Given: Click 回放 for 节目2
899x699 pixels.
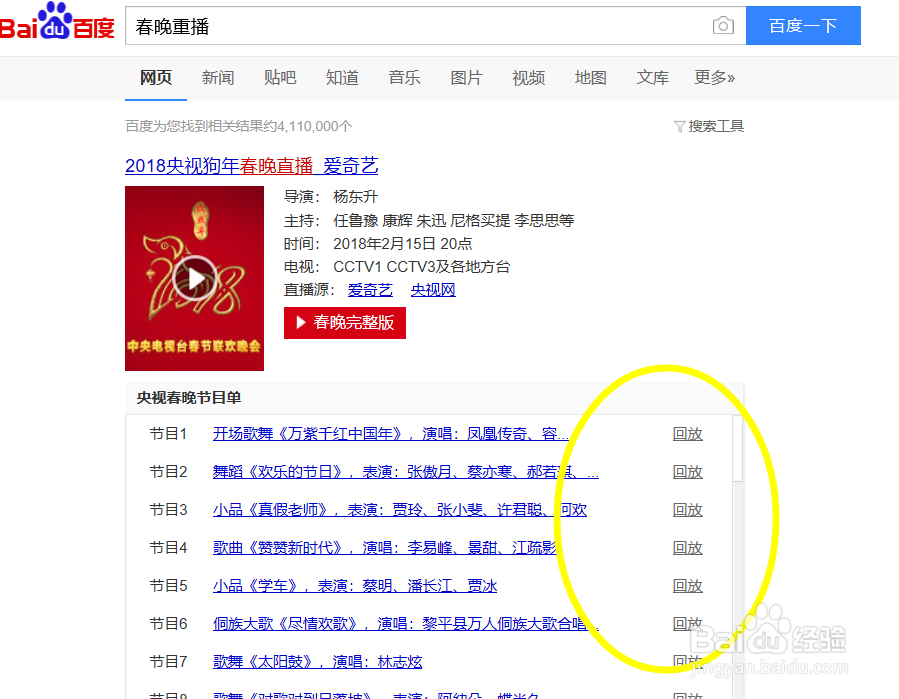Looking at the screenshot, I should click(687, 472).
